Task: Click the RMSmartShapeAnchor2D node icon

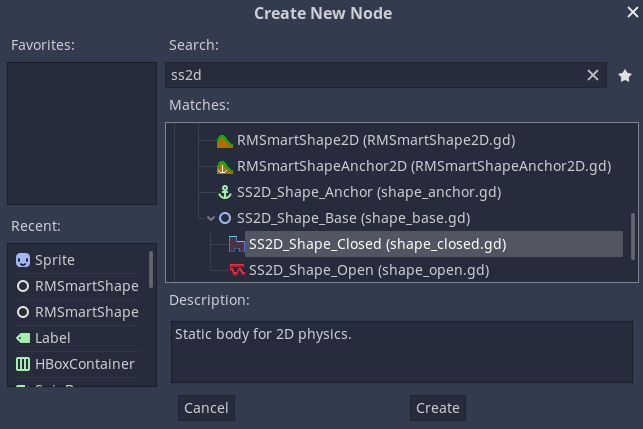Action: click(x=225, y=166)
